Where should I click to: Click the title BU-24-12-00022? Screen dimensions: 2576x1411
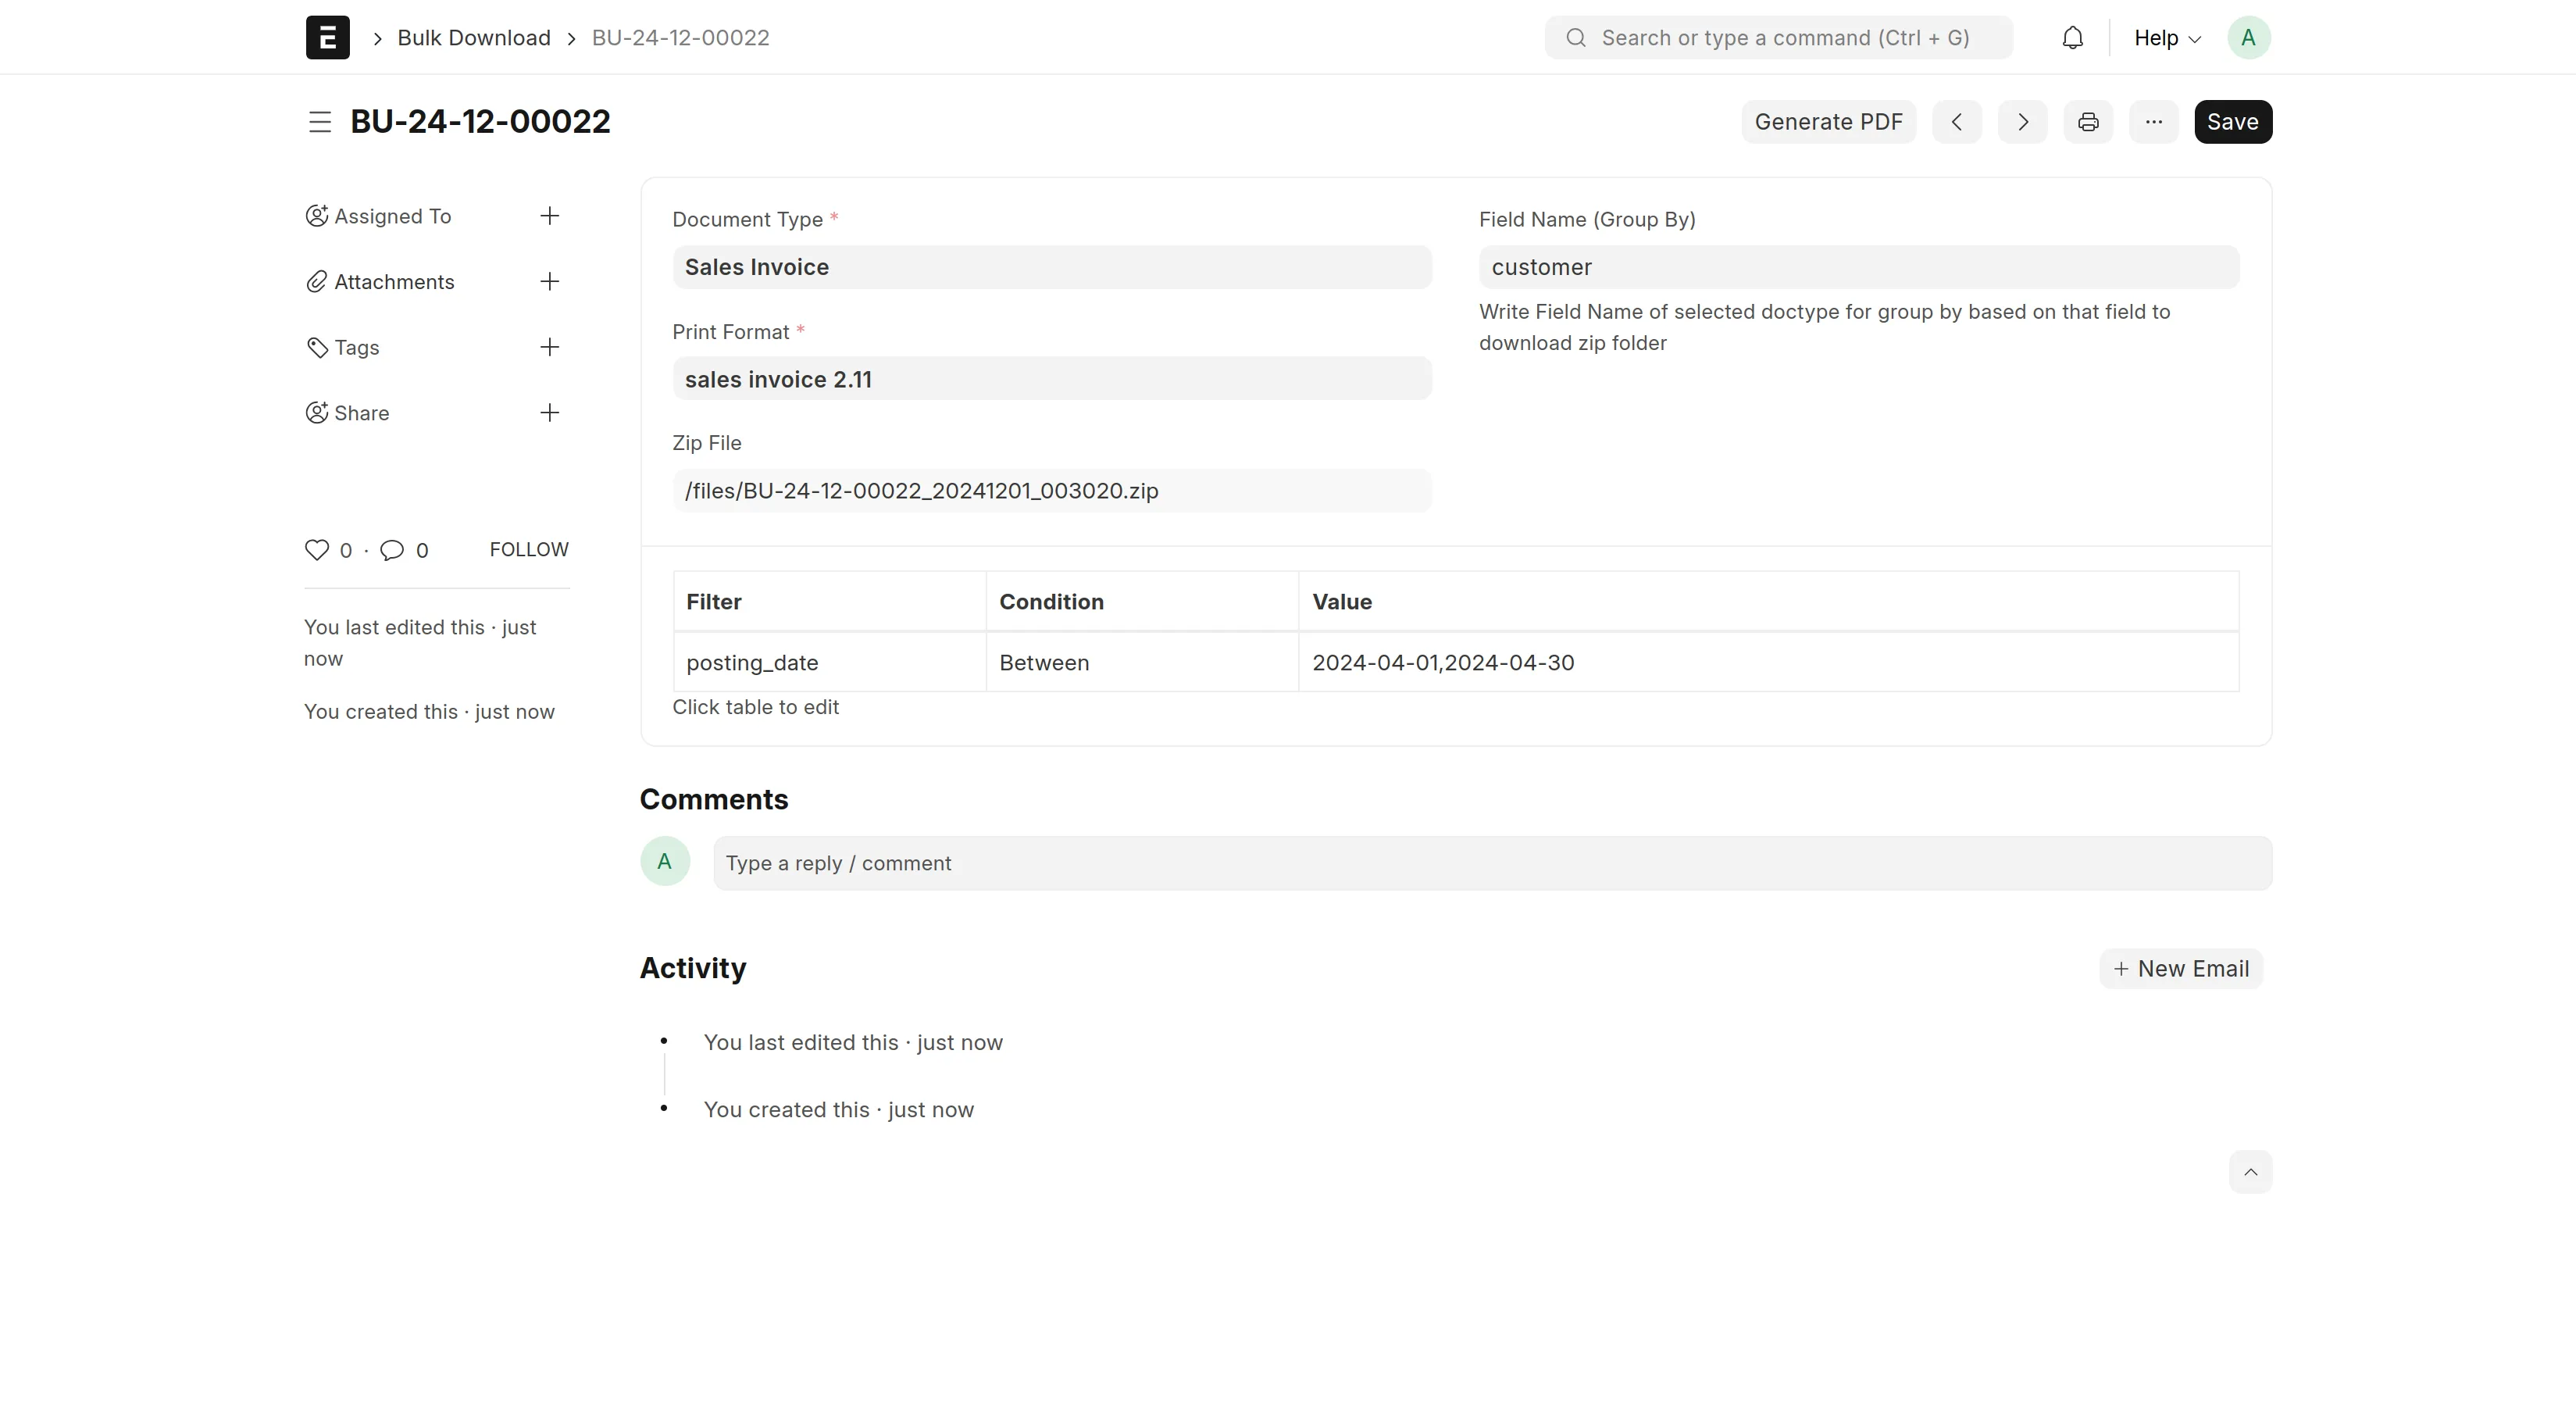click(480, 122)
